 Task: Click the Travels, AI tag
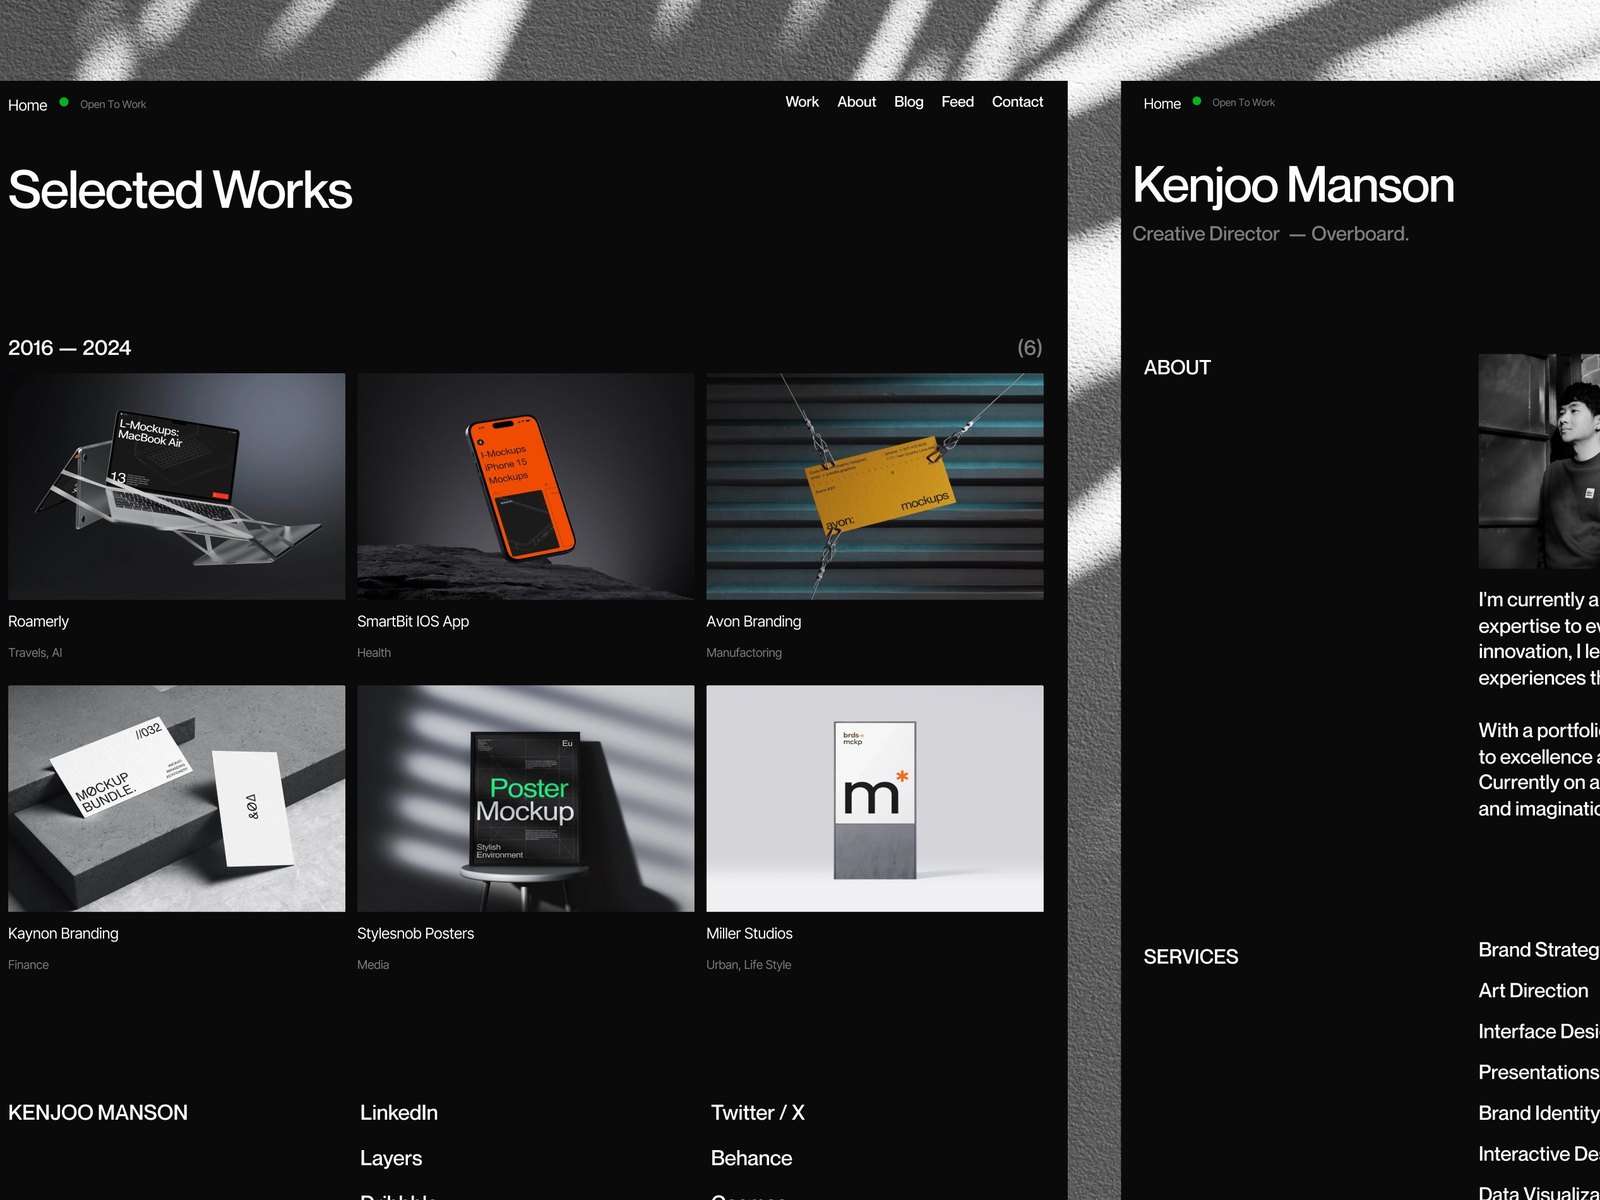(35, 653)
